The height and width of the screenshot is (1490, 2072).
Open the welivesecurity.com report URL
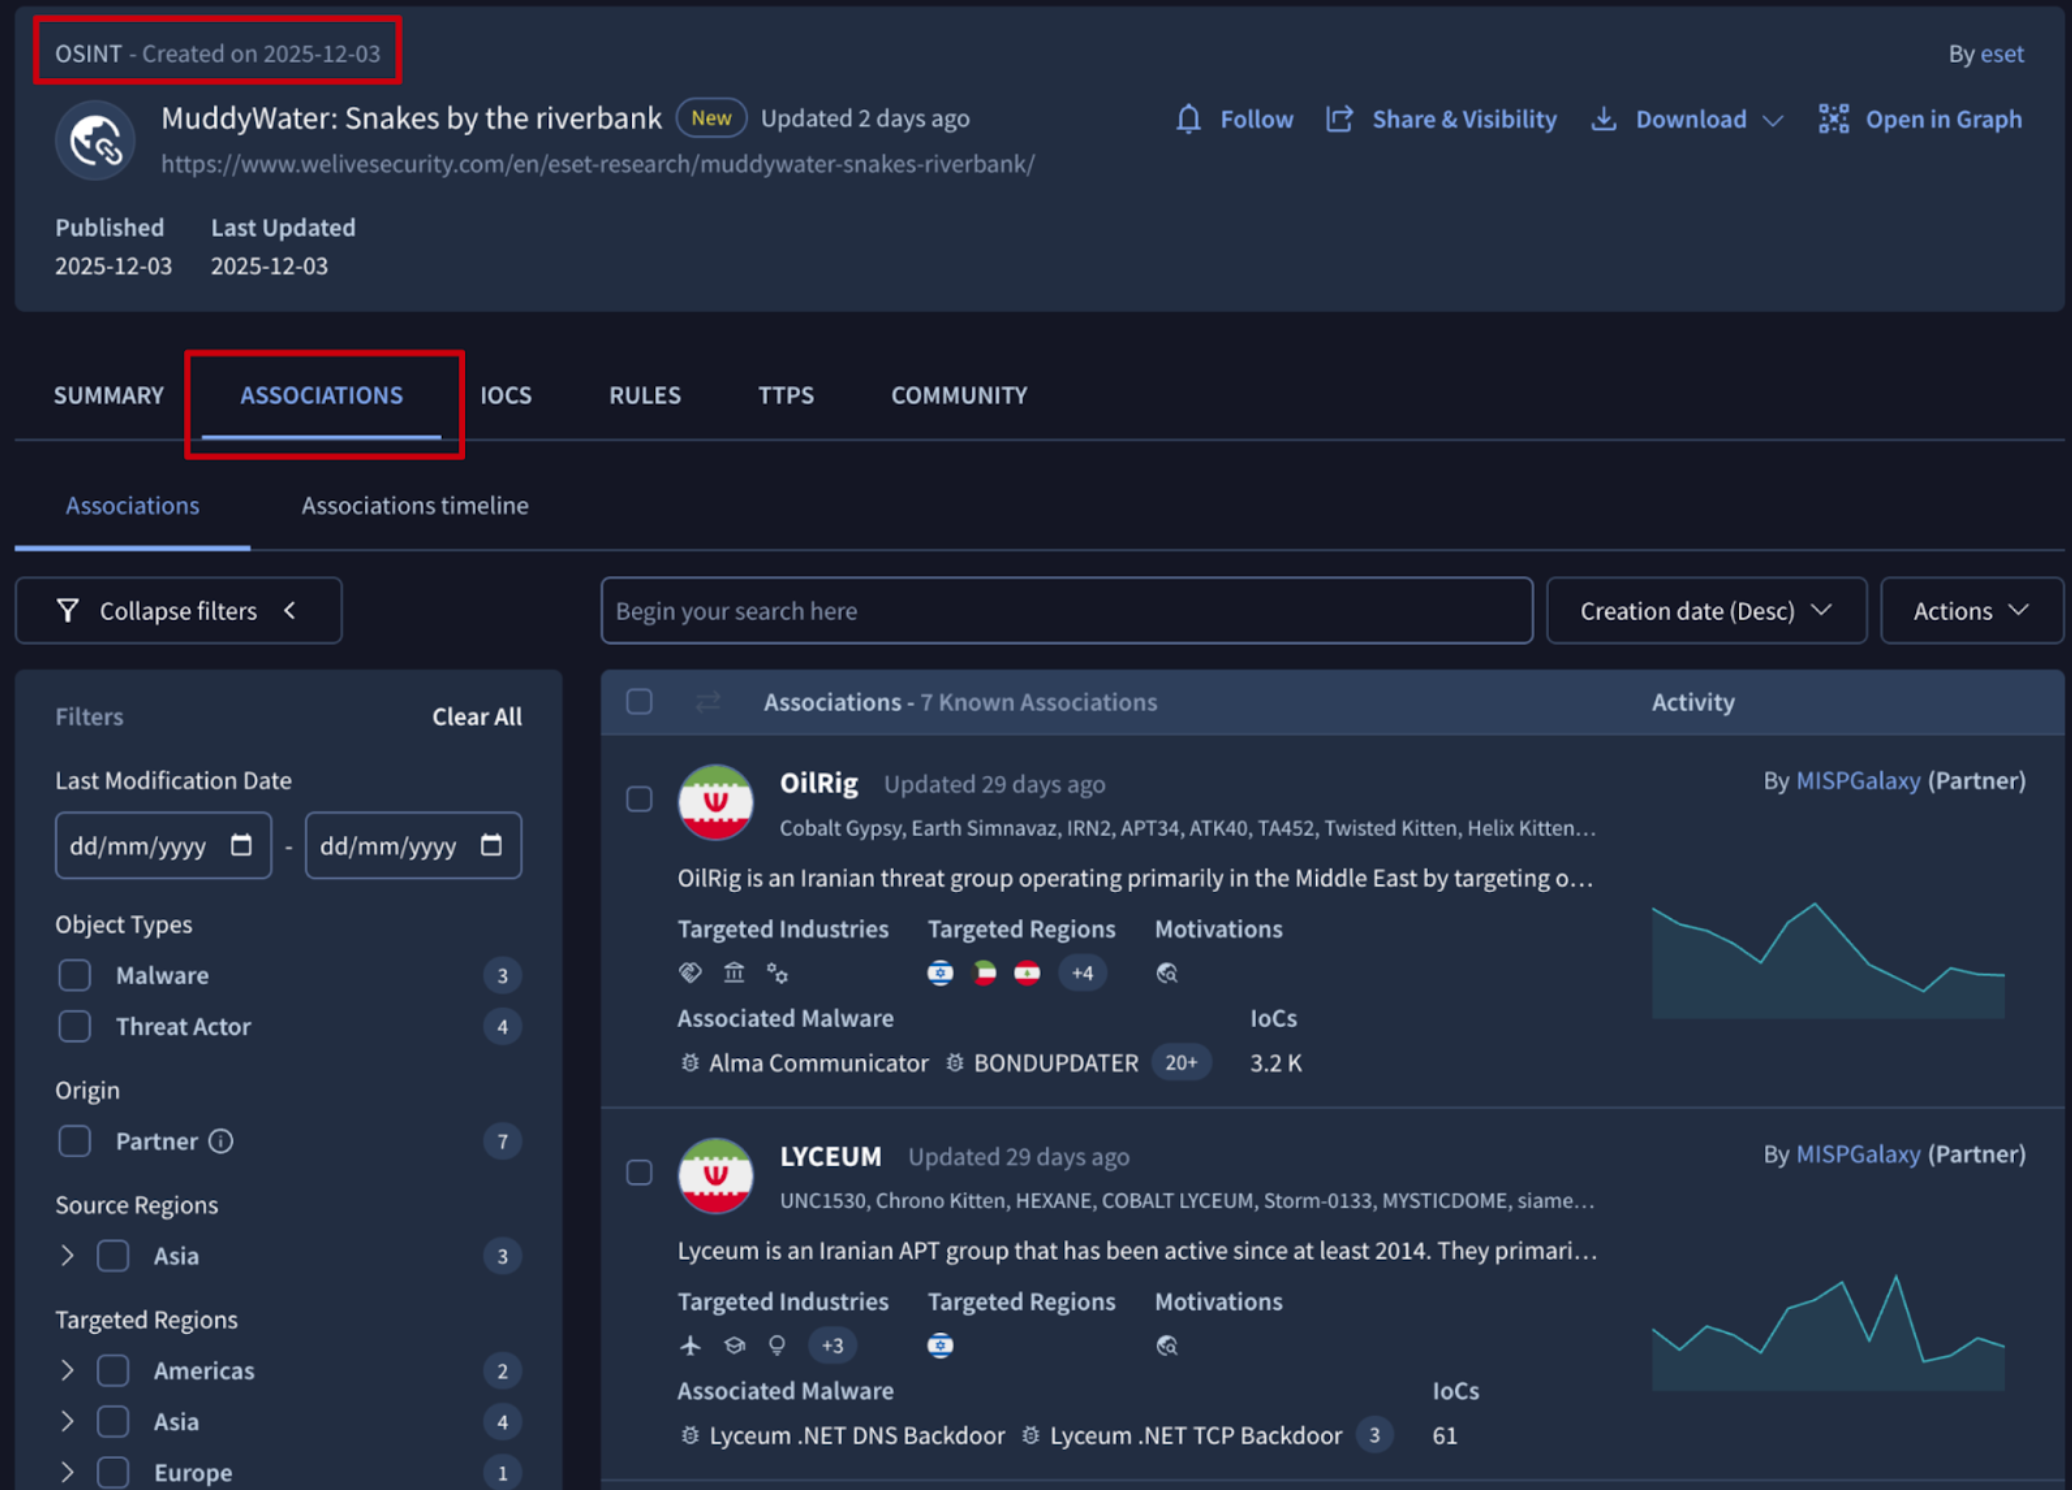tap(598, 164)
